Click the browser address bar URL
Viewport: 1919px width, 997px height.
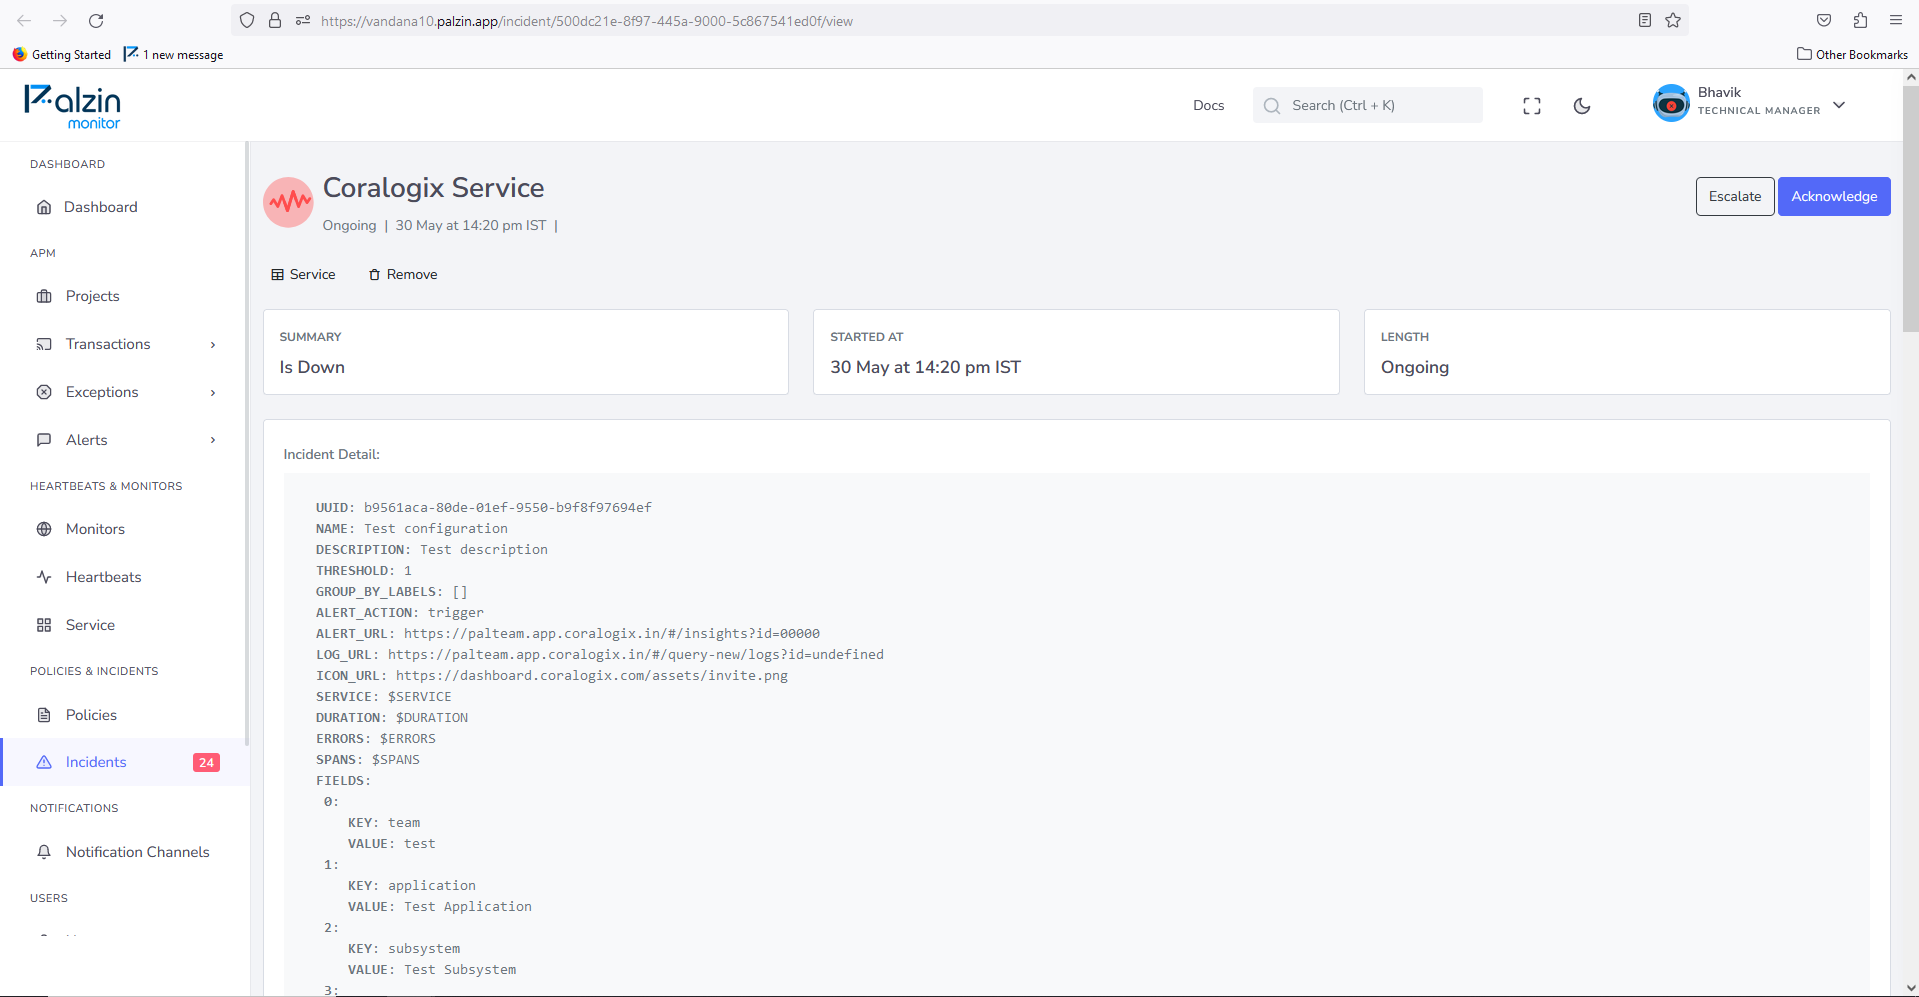pos(587,21)
